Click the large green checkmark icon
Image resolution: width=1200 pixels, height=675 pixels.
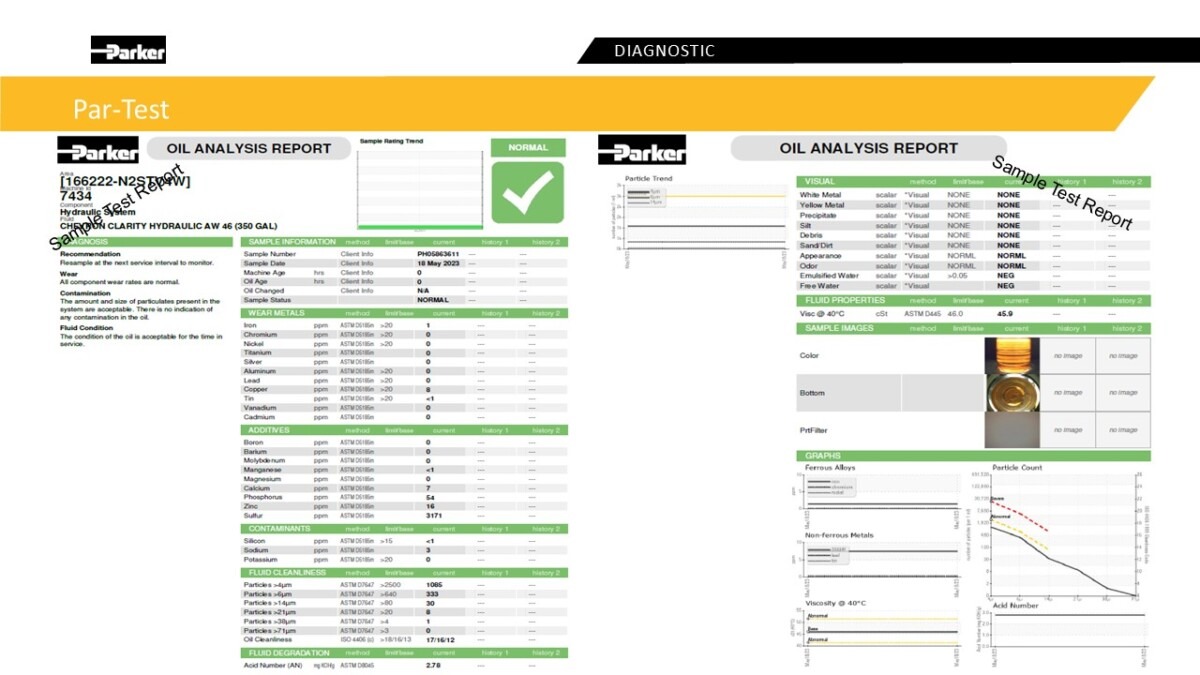528,193
